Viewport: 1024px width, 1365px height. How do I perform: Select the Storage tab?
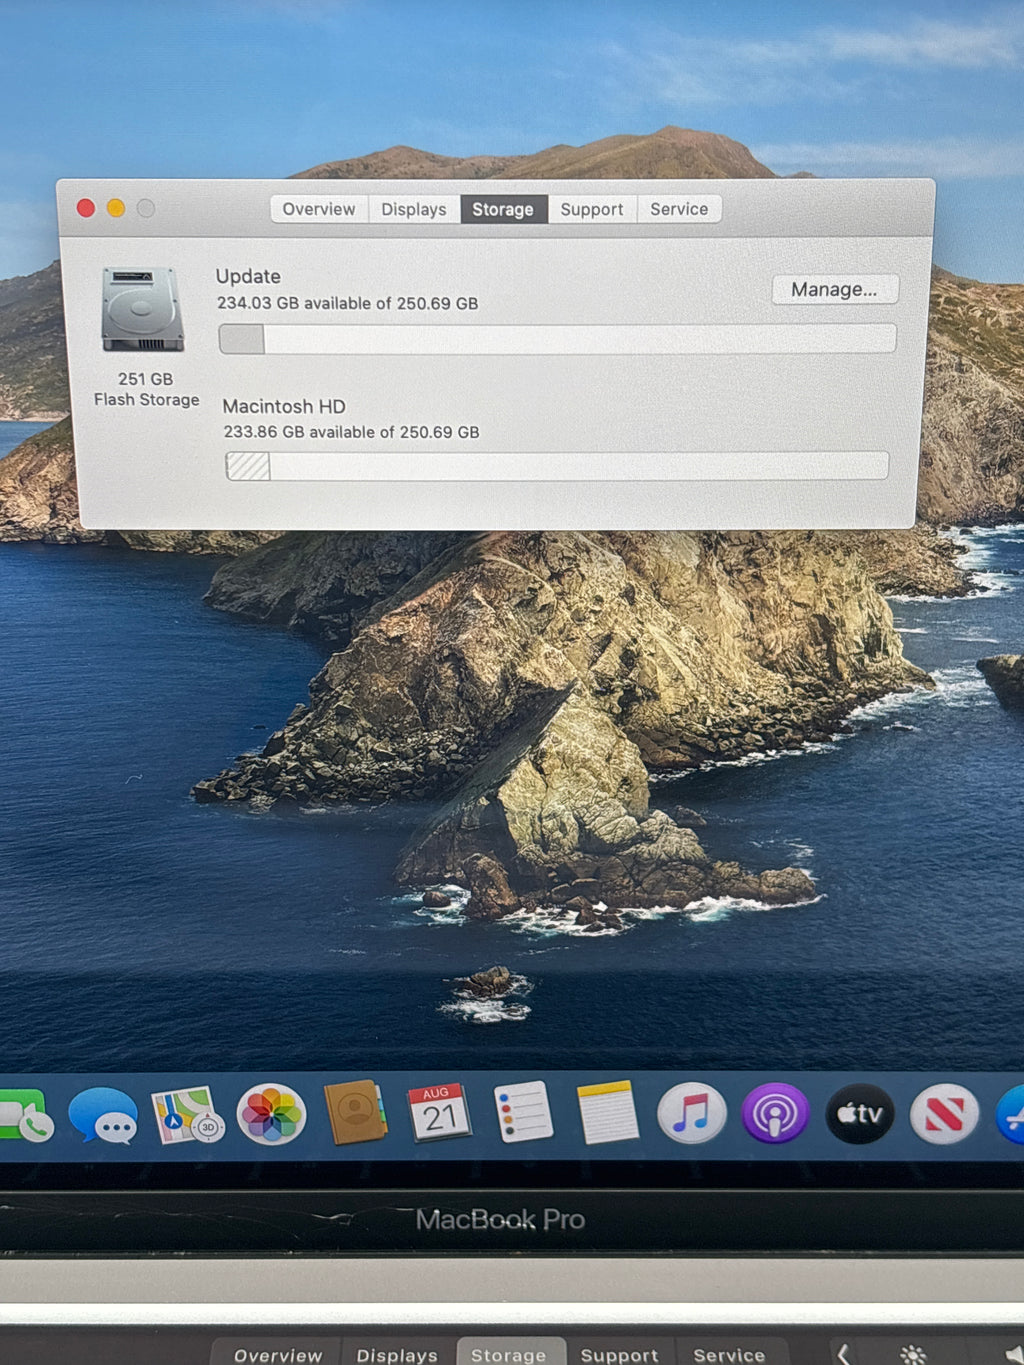503,209
